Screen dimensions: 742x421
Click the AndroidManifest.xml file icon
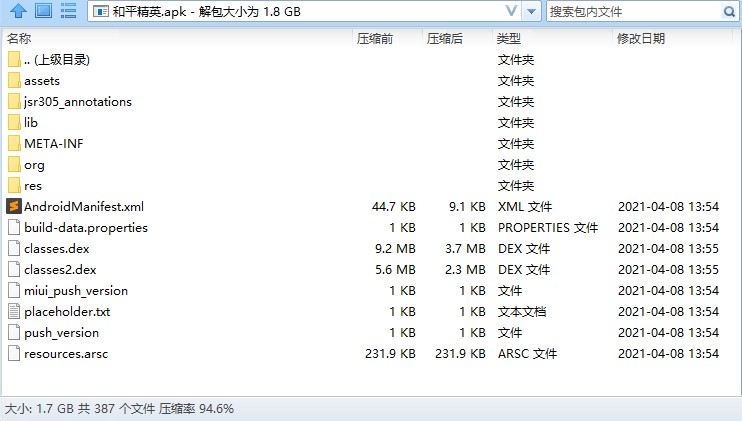click(x=14, y=206)
